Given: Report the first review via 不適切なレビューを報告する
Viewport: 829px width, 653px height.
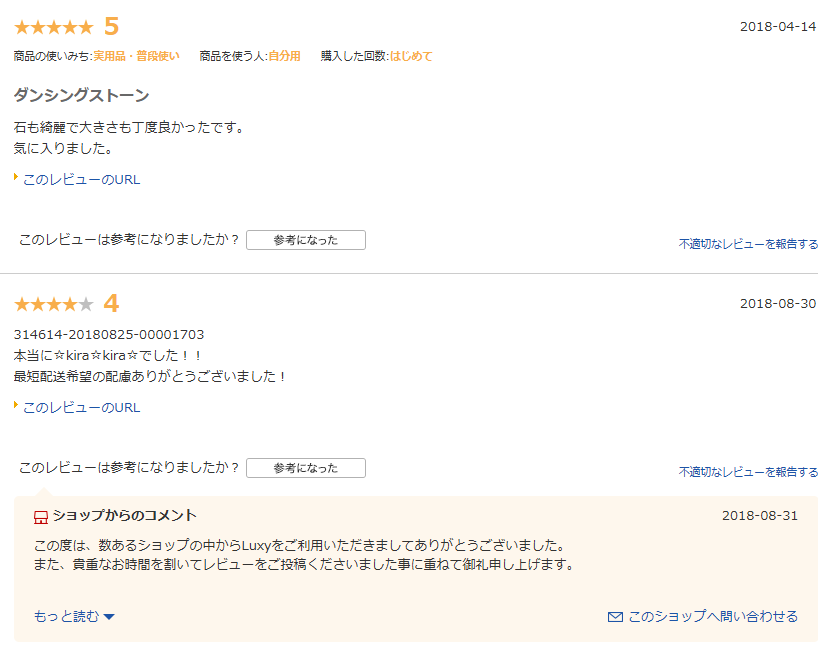Looking at the screenshot, I should 748,244.
